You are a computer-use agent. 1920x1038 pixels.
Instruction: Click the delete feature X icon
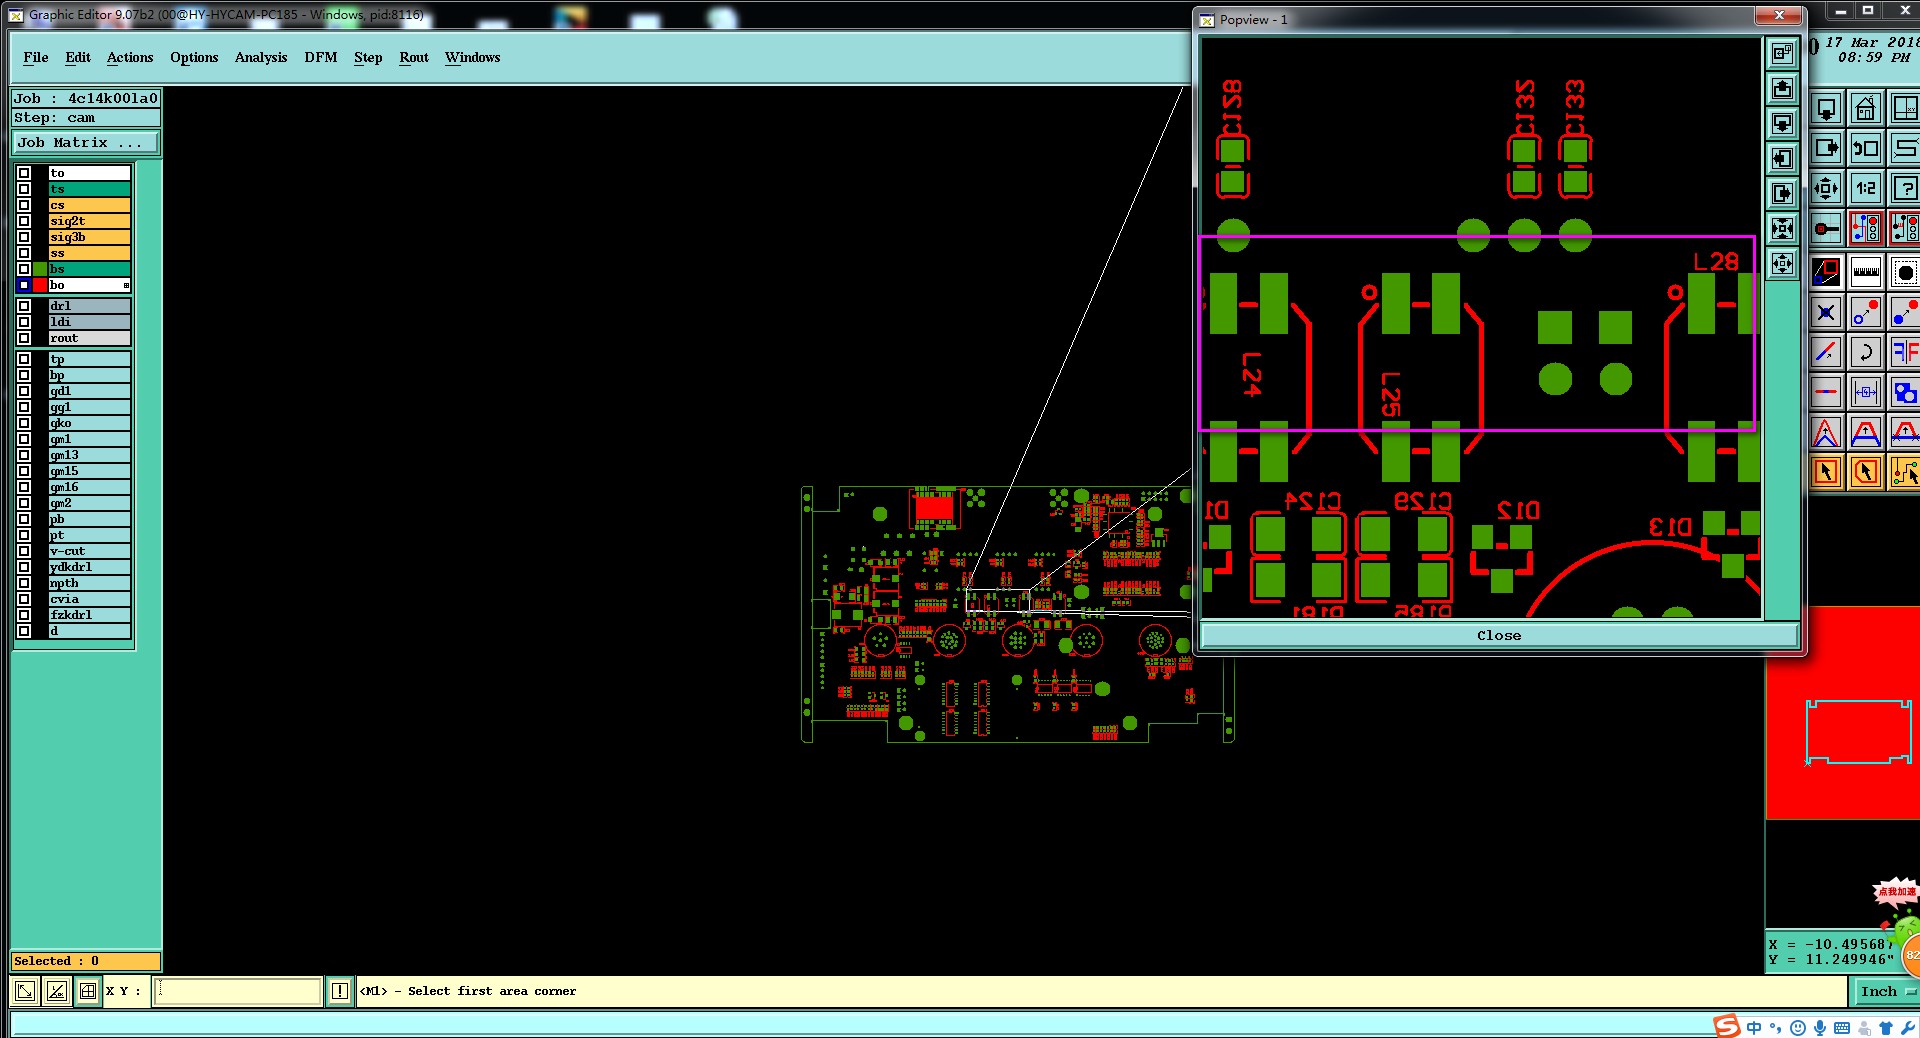(x=1826, y=312)
